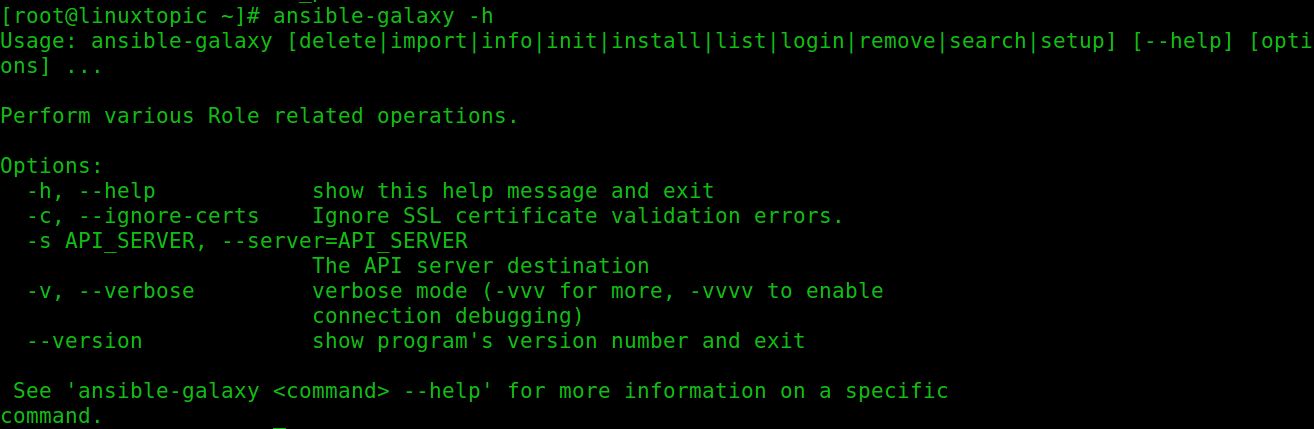
Task: Click the 'search' subcommand in usage list
Action: [x=988, y=41]
